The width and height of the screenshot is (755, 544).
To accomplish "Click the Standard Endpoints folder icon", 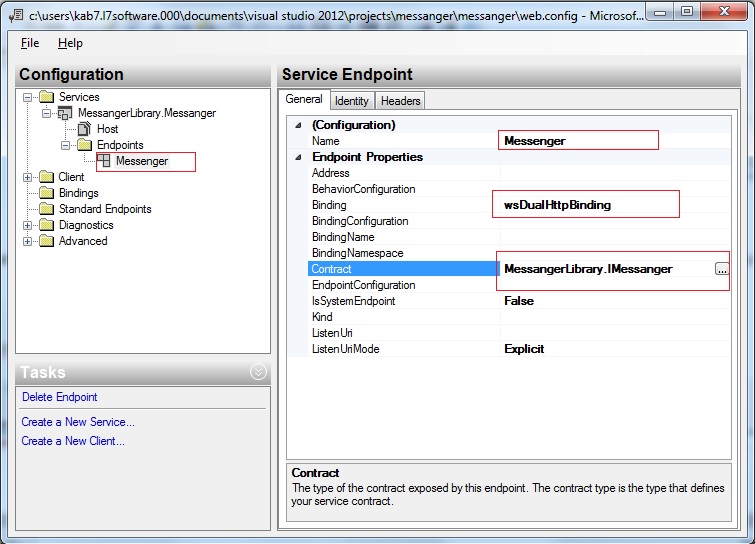I will pos(46,208).
